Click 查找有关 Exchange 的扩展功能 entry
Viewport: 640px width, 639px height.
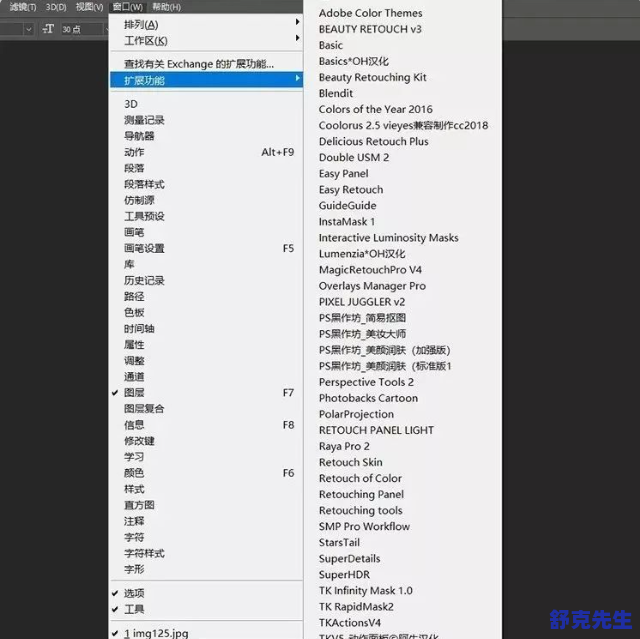tap(198, 64)
